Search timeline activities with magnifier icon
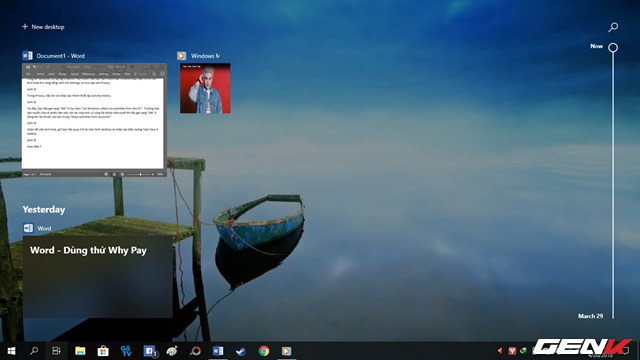The height and width of the screenshot is (360, 640). 613,27
